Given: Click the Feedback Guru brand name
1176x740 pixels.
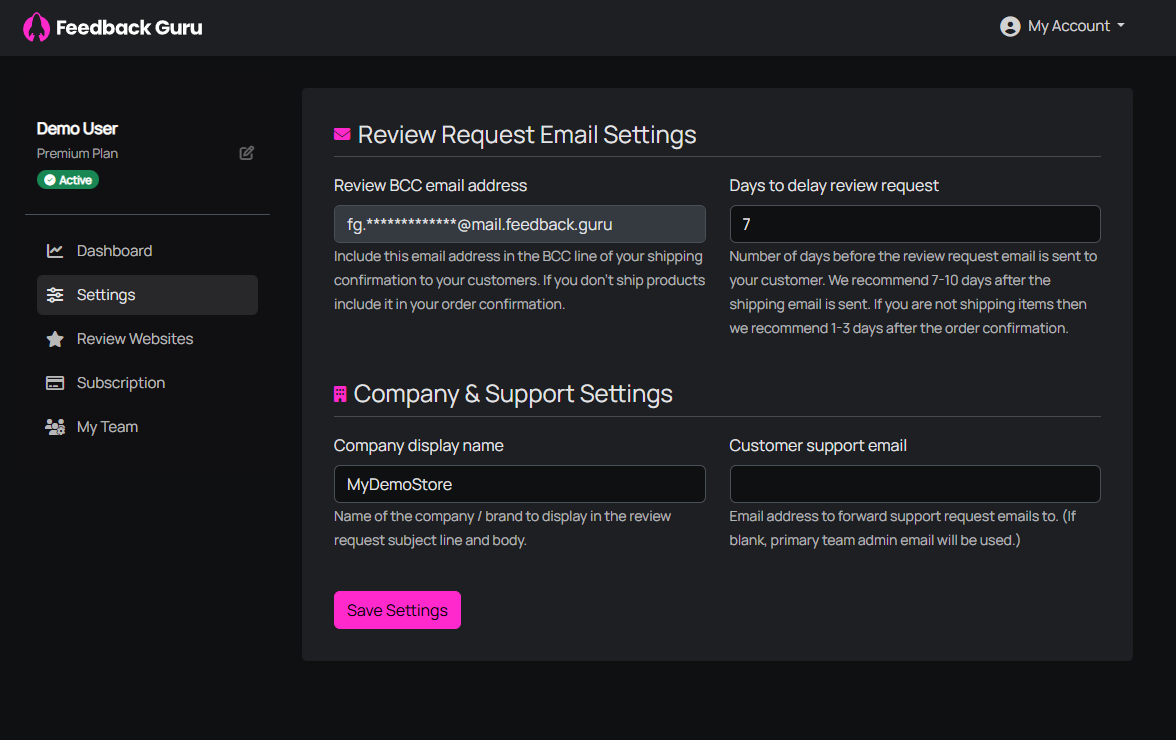Looking at the screenshot, I should pyautogui.click(x=129, y=28).
